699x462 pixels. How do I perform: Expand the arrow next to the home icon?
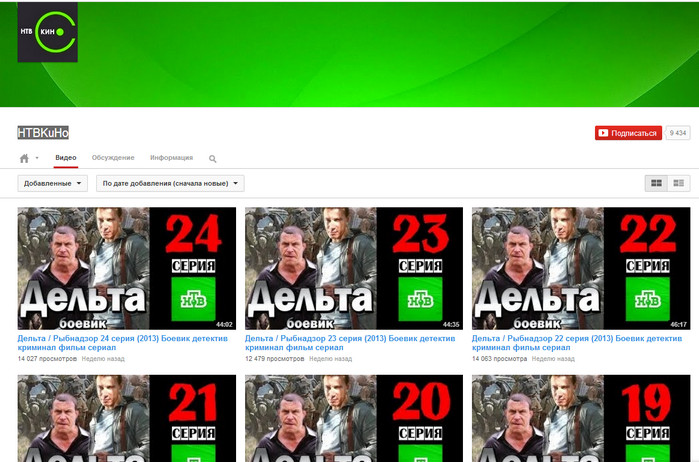click(x=37, y=158)
